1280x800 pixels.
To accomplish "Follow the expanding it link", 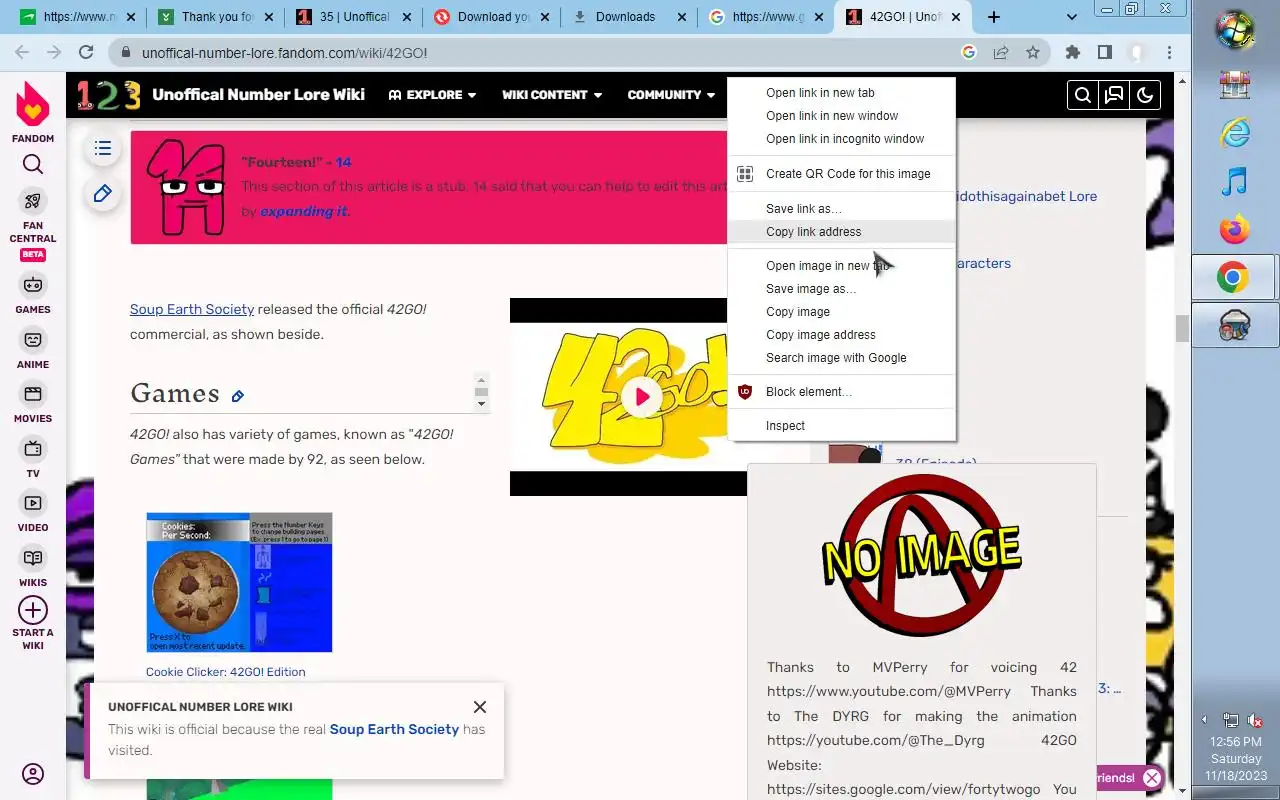I will (x=305, y=211).
